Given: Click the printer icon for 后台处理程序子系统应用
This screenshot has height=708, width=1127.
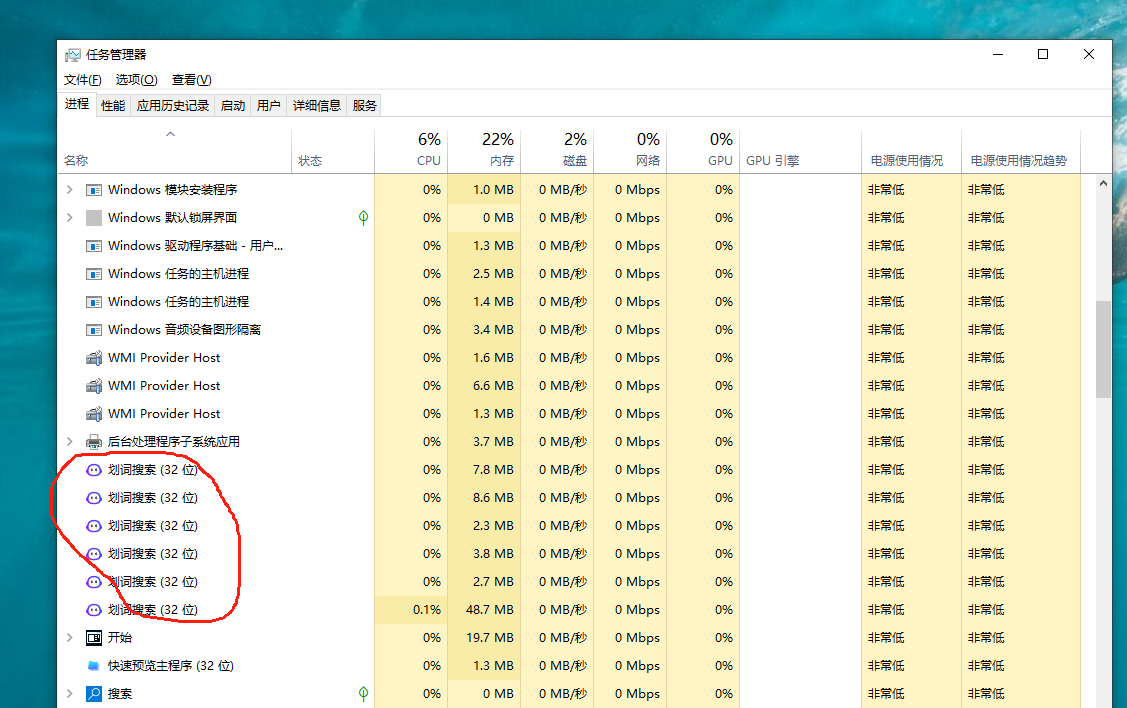Looking at the screenshot, I should point(94,441).
